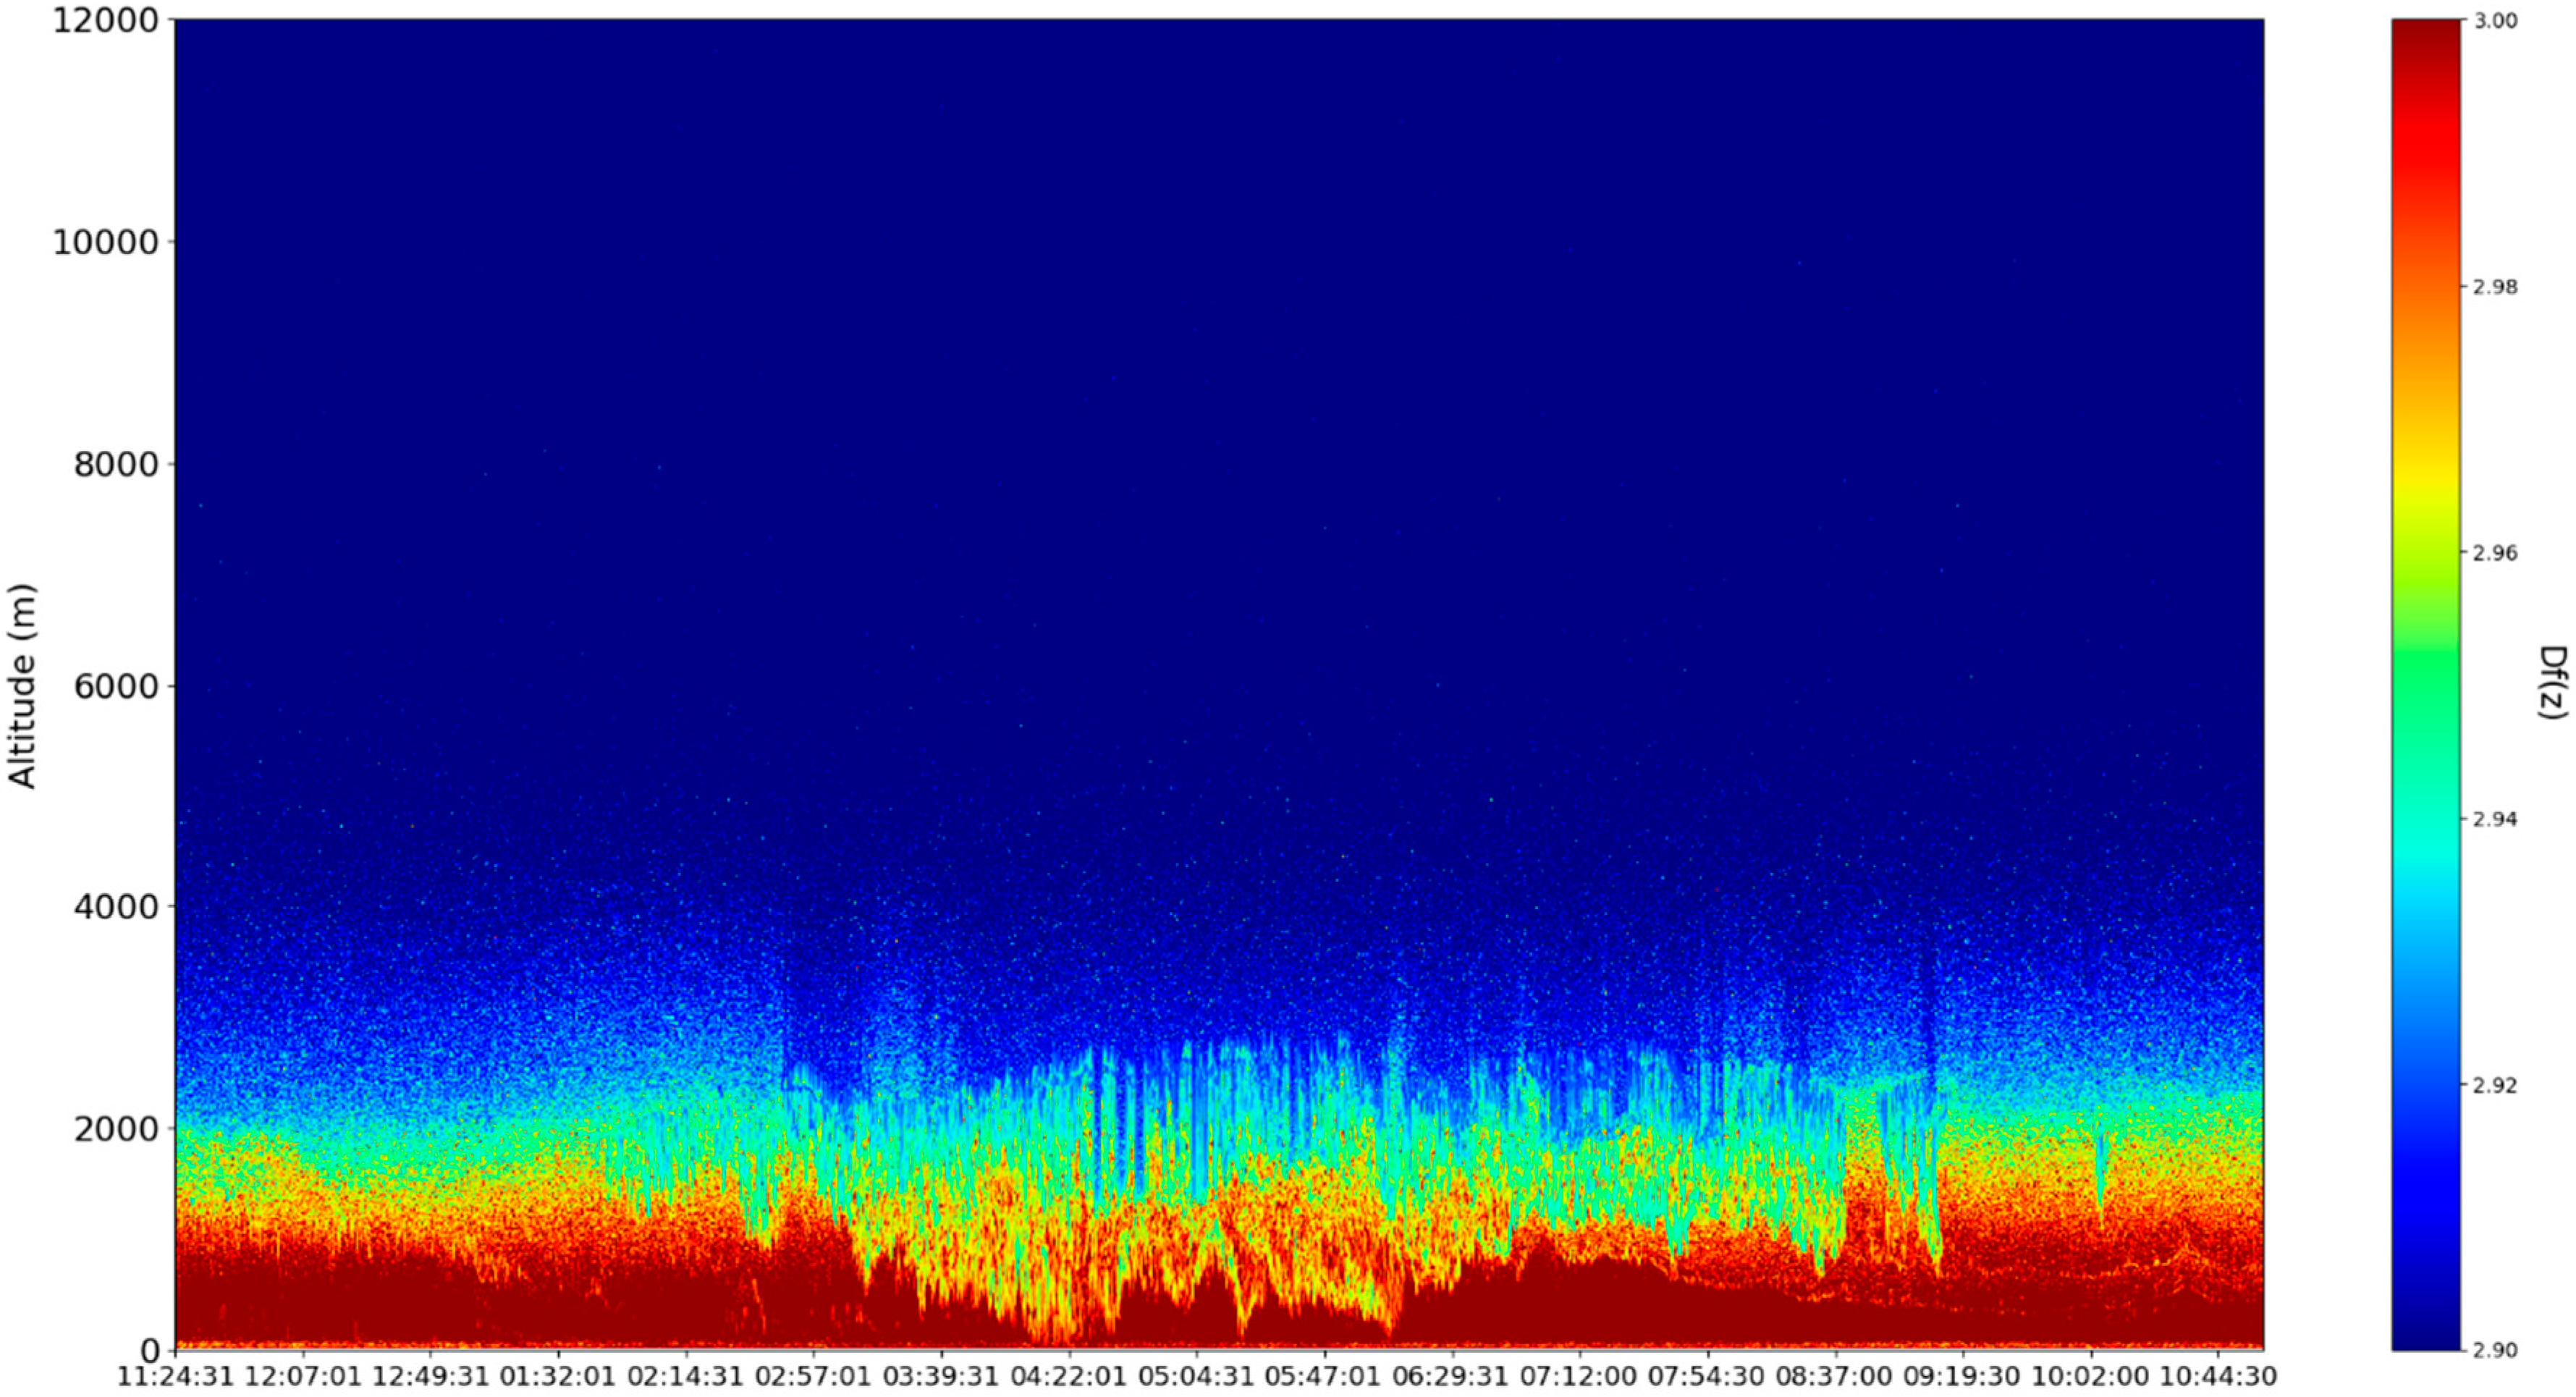
Task: Click the 2.96 colorbar tick label
Action: [2495, 553]
